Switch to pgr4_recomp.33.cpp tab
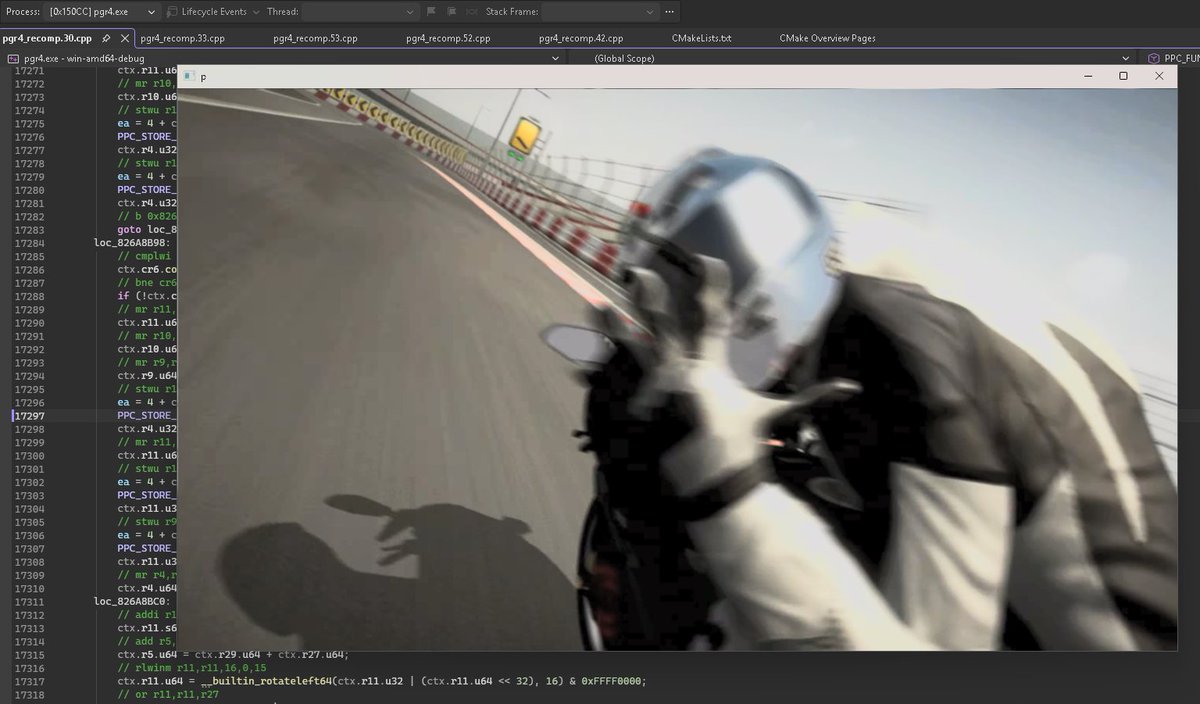1200x704 pixels. click(x=181, y=38)
